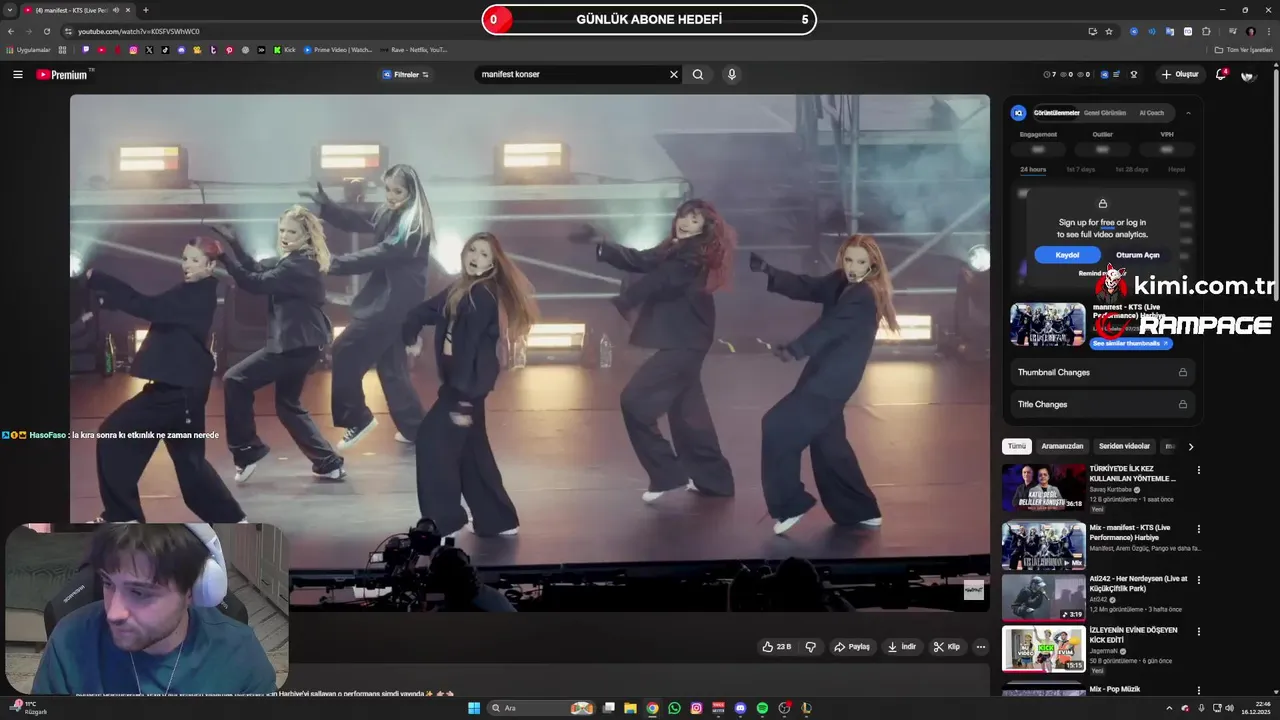The height and width of the screenshot is (720, 1280).
Task: Go to the YouTube Premium home logo
Action: 63,74
